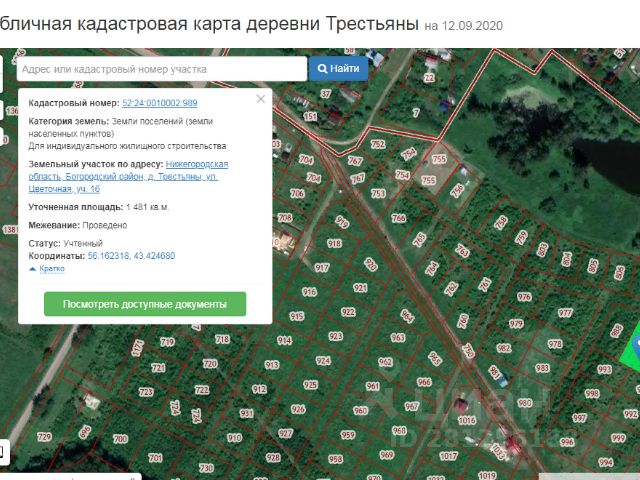Select parcel 914 on the map

(284, 340)
